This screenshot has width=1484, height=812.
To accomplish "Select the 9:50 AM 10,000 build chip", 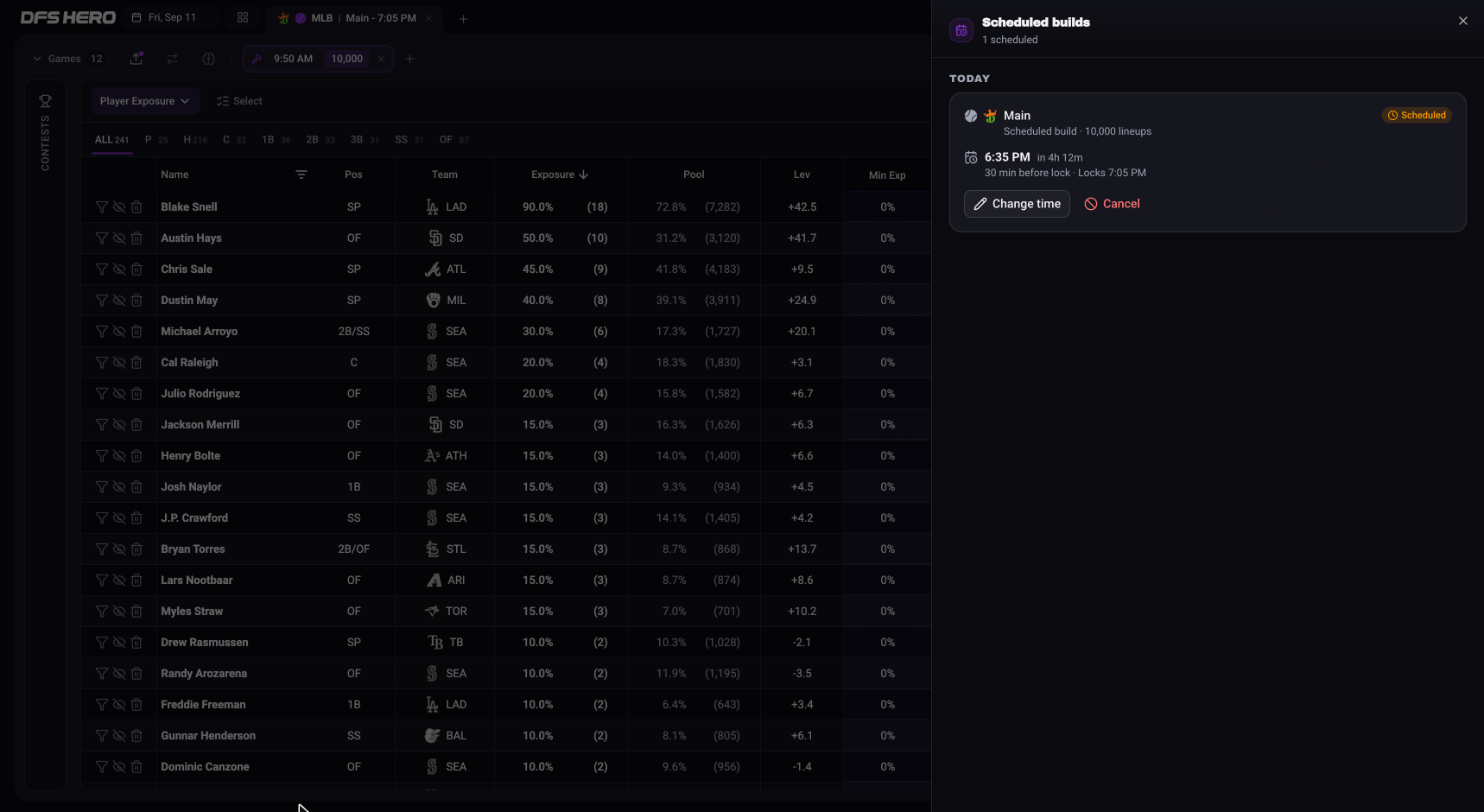I will pos(318,59).
